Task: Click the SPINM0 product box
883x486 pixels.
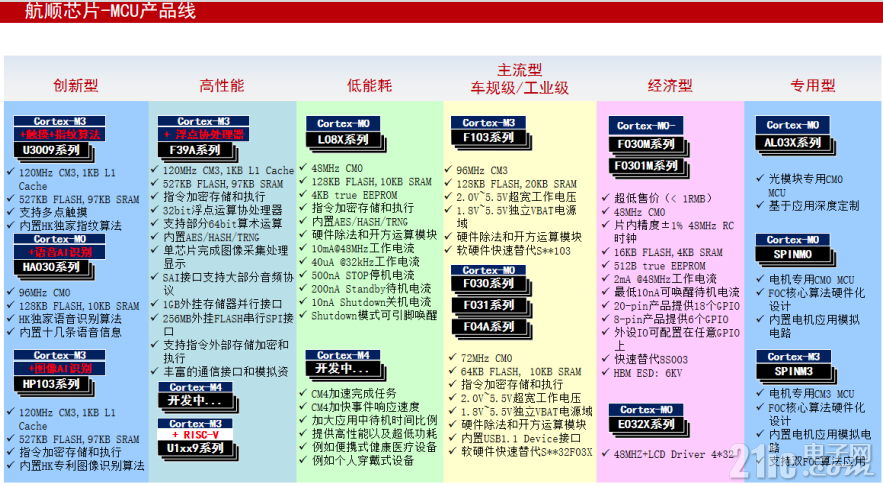Action: pyautogui.click(x=793, y=255)
